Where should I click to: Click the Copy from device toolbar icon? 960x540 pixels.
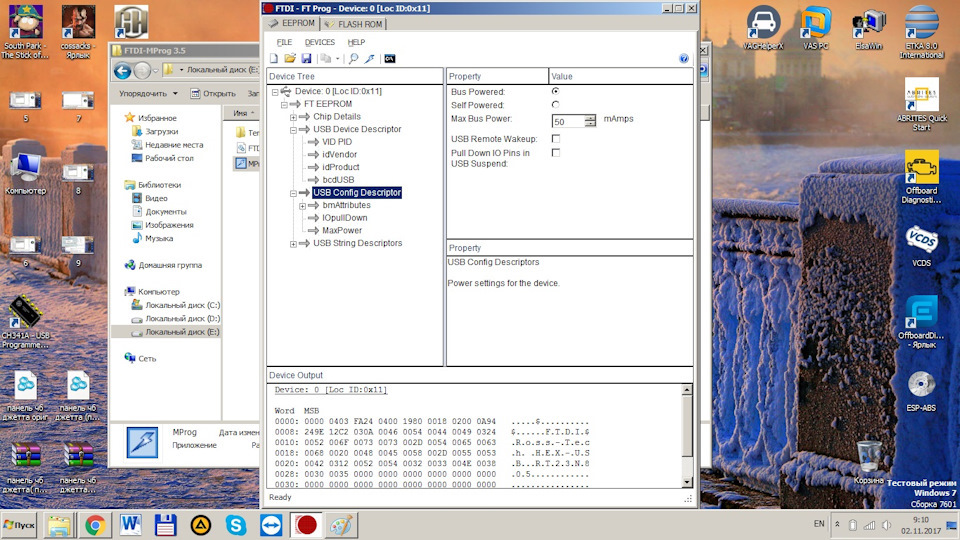(326, 58)
